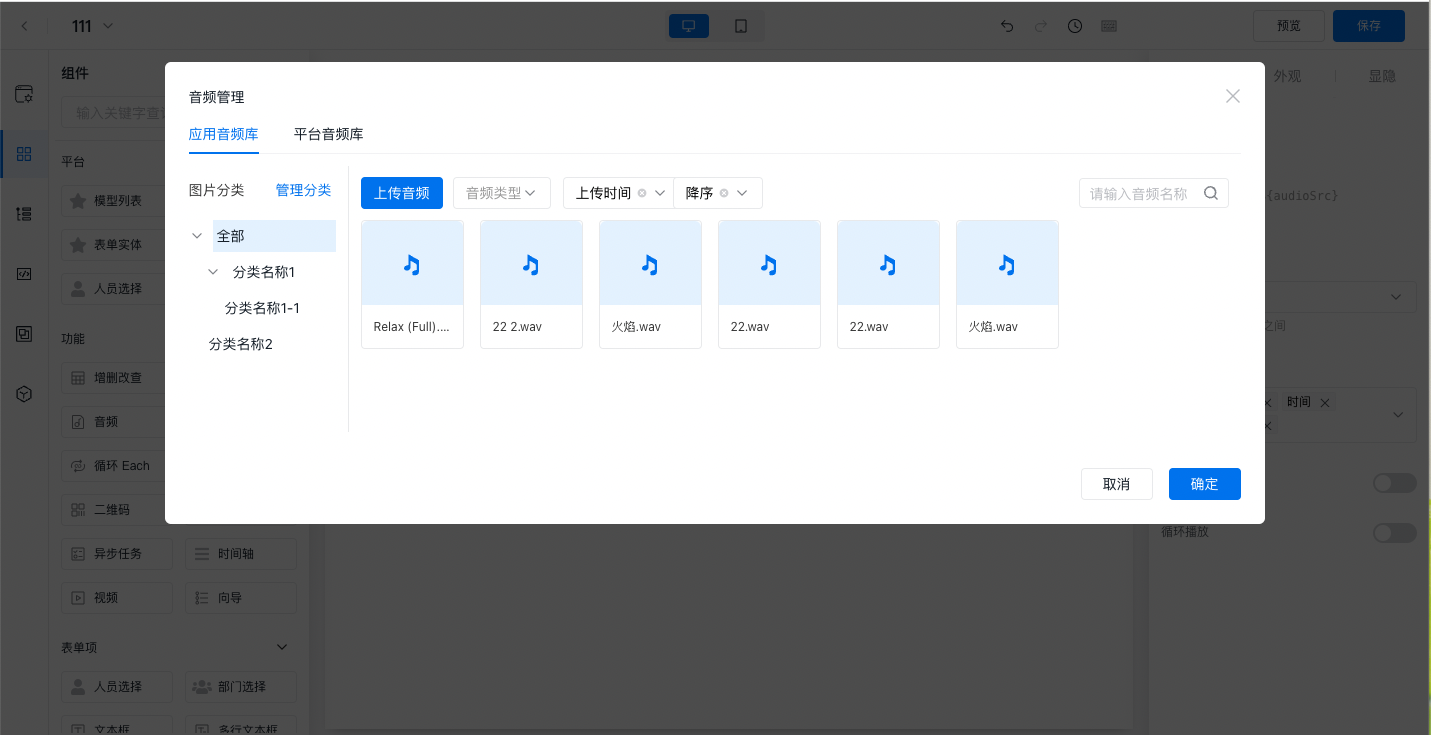
Task: Click the 上传音频 upload button
Action: coord(401,193)
